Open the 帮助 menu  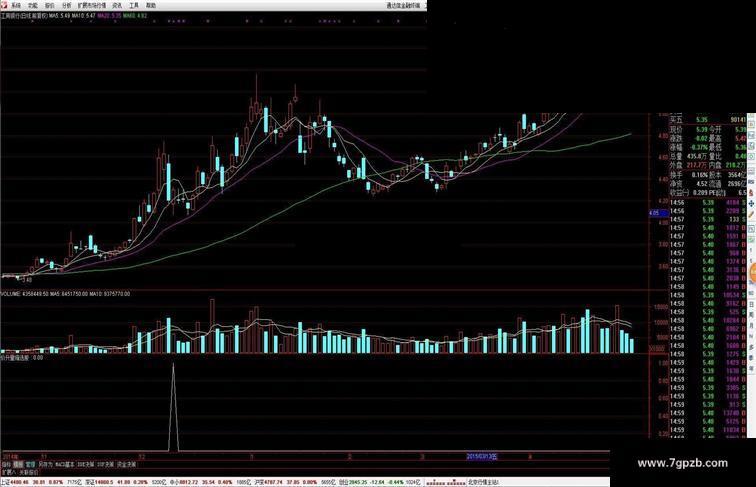pyautogui.click(x=151, y=6)
